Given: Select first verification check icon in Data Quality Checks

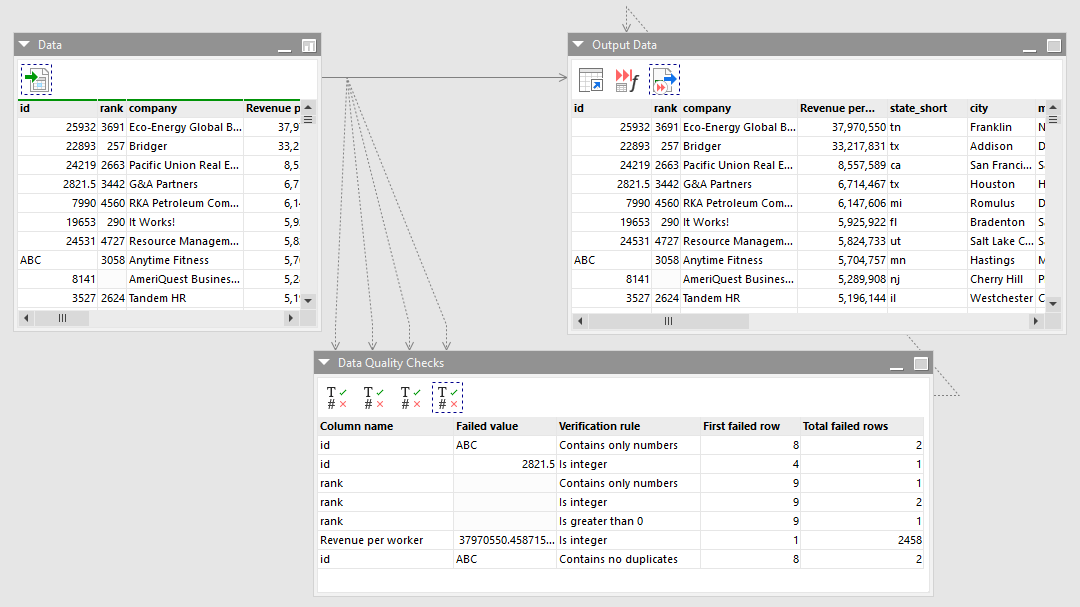Looking at the screenshot, I should pyautogui.click(x=336, y=398).
